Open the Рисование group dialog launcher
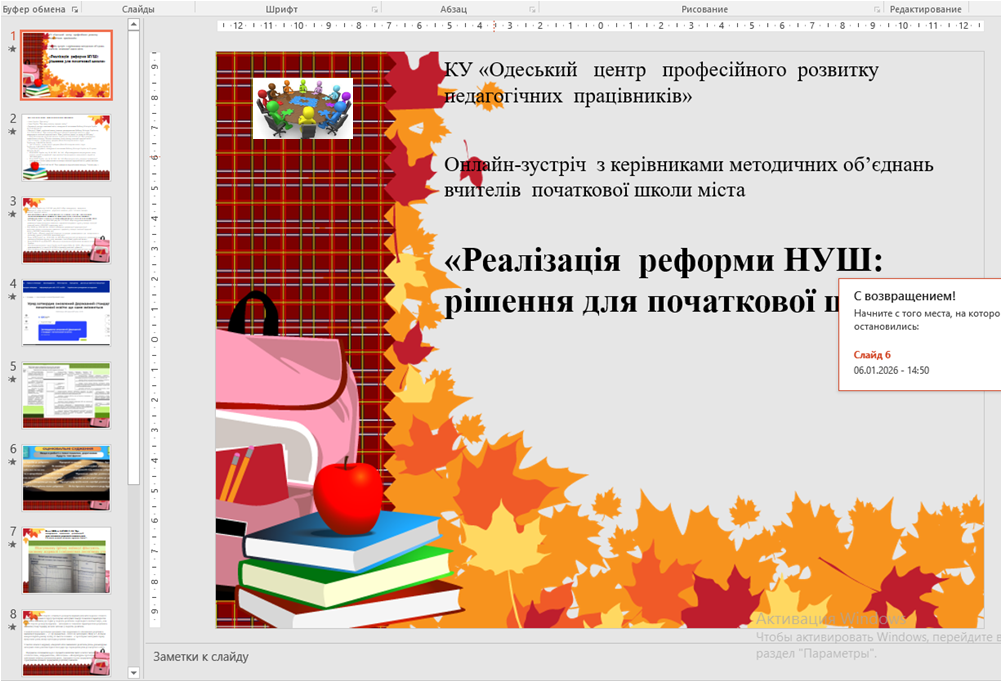 click(x=875, y=9)
